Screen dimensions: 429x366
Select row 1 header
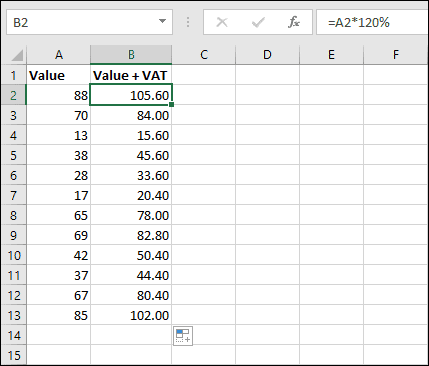(14, 75)
